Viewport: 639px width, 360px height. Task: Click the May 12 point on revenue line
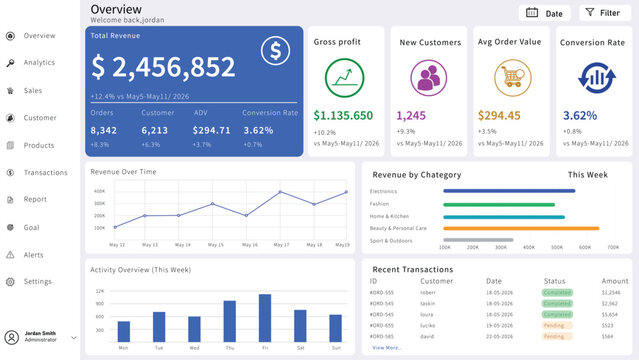pyautogui.click(x=115, y=227)
